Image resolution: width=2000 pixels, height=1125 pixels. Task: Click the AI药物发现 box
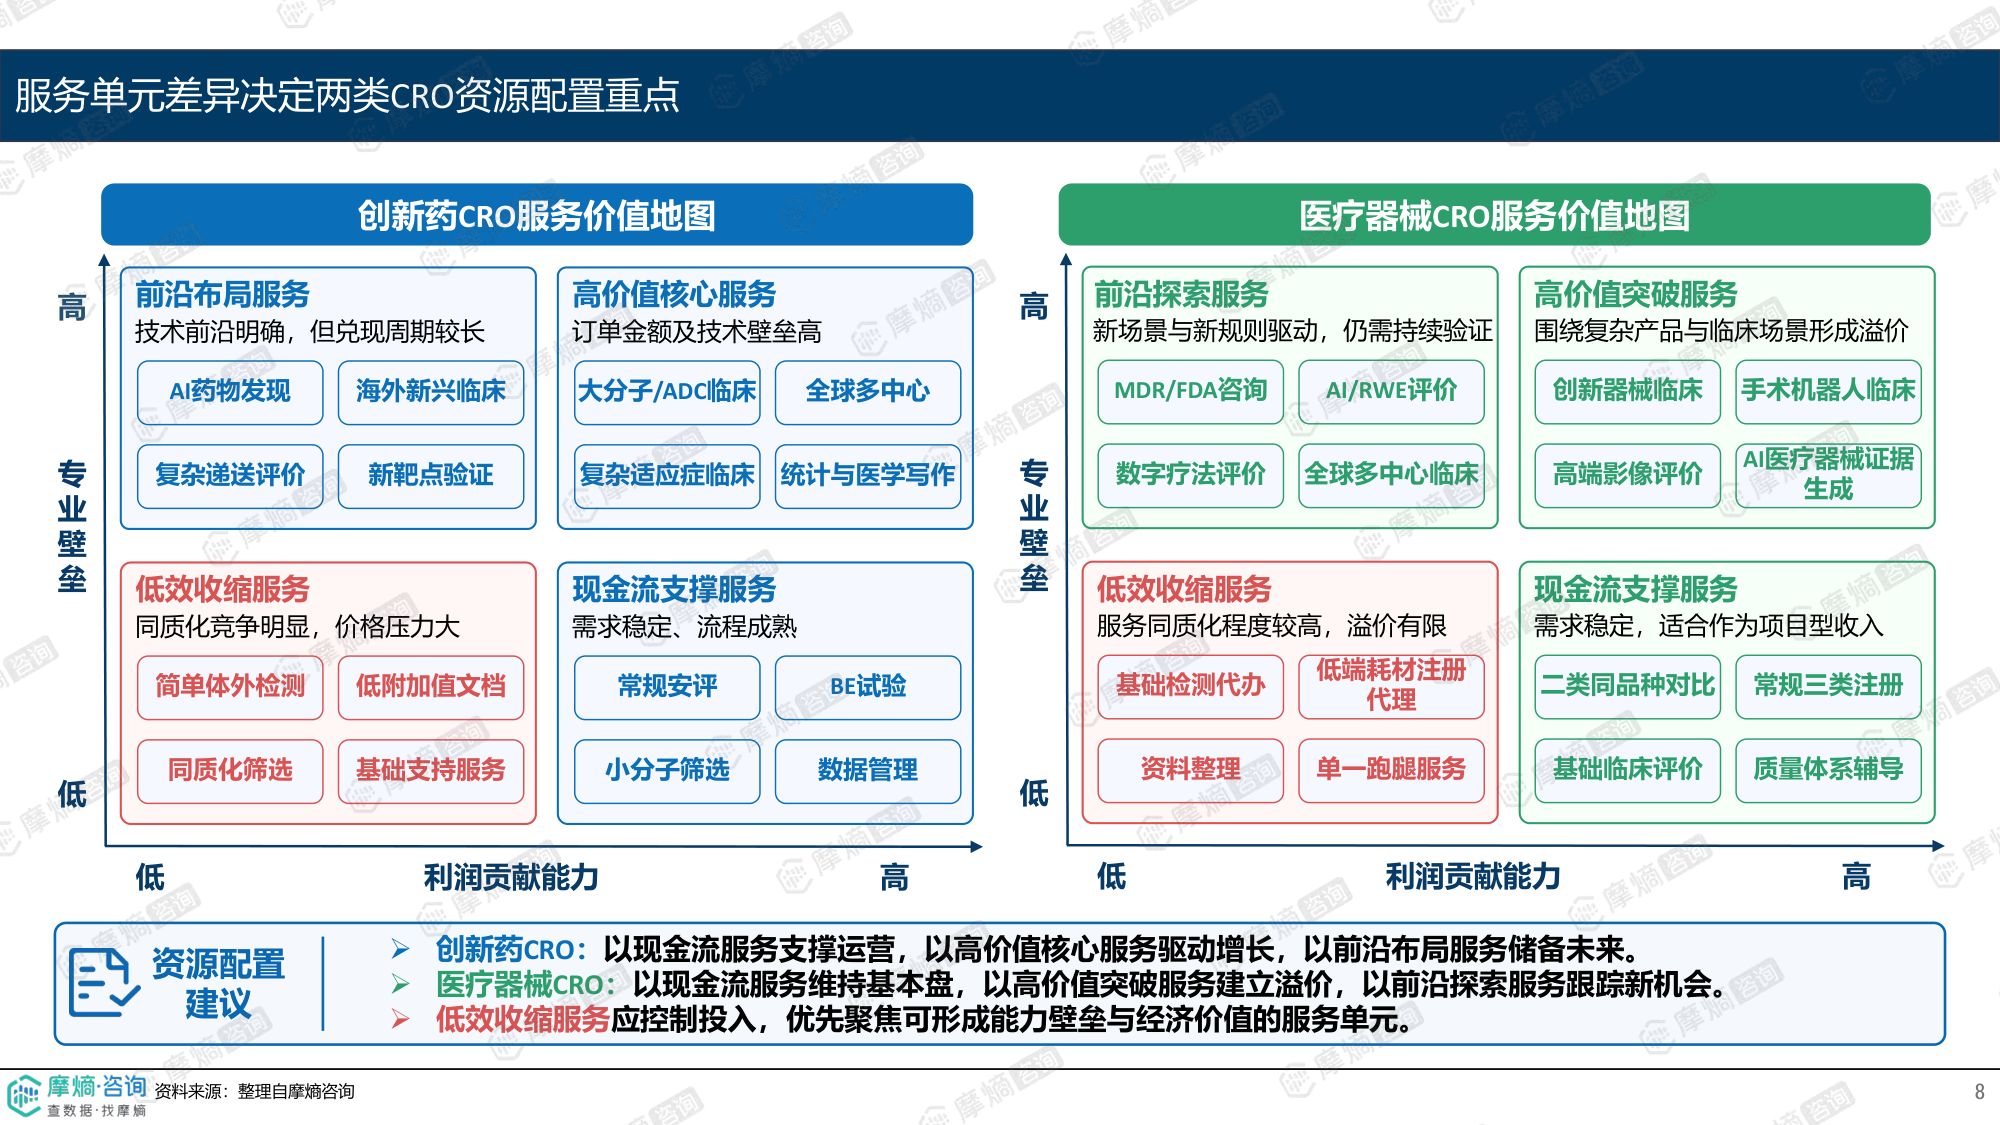[230, 391]
